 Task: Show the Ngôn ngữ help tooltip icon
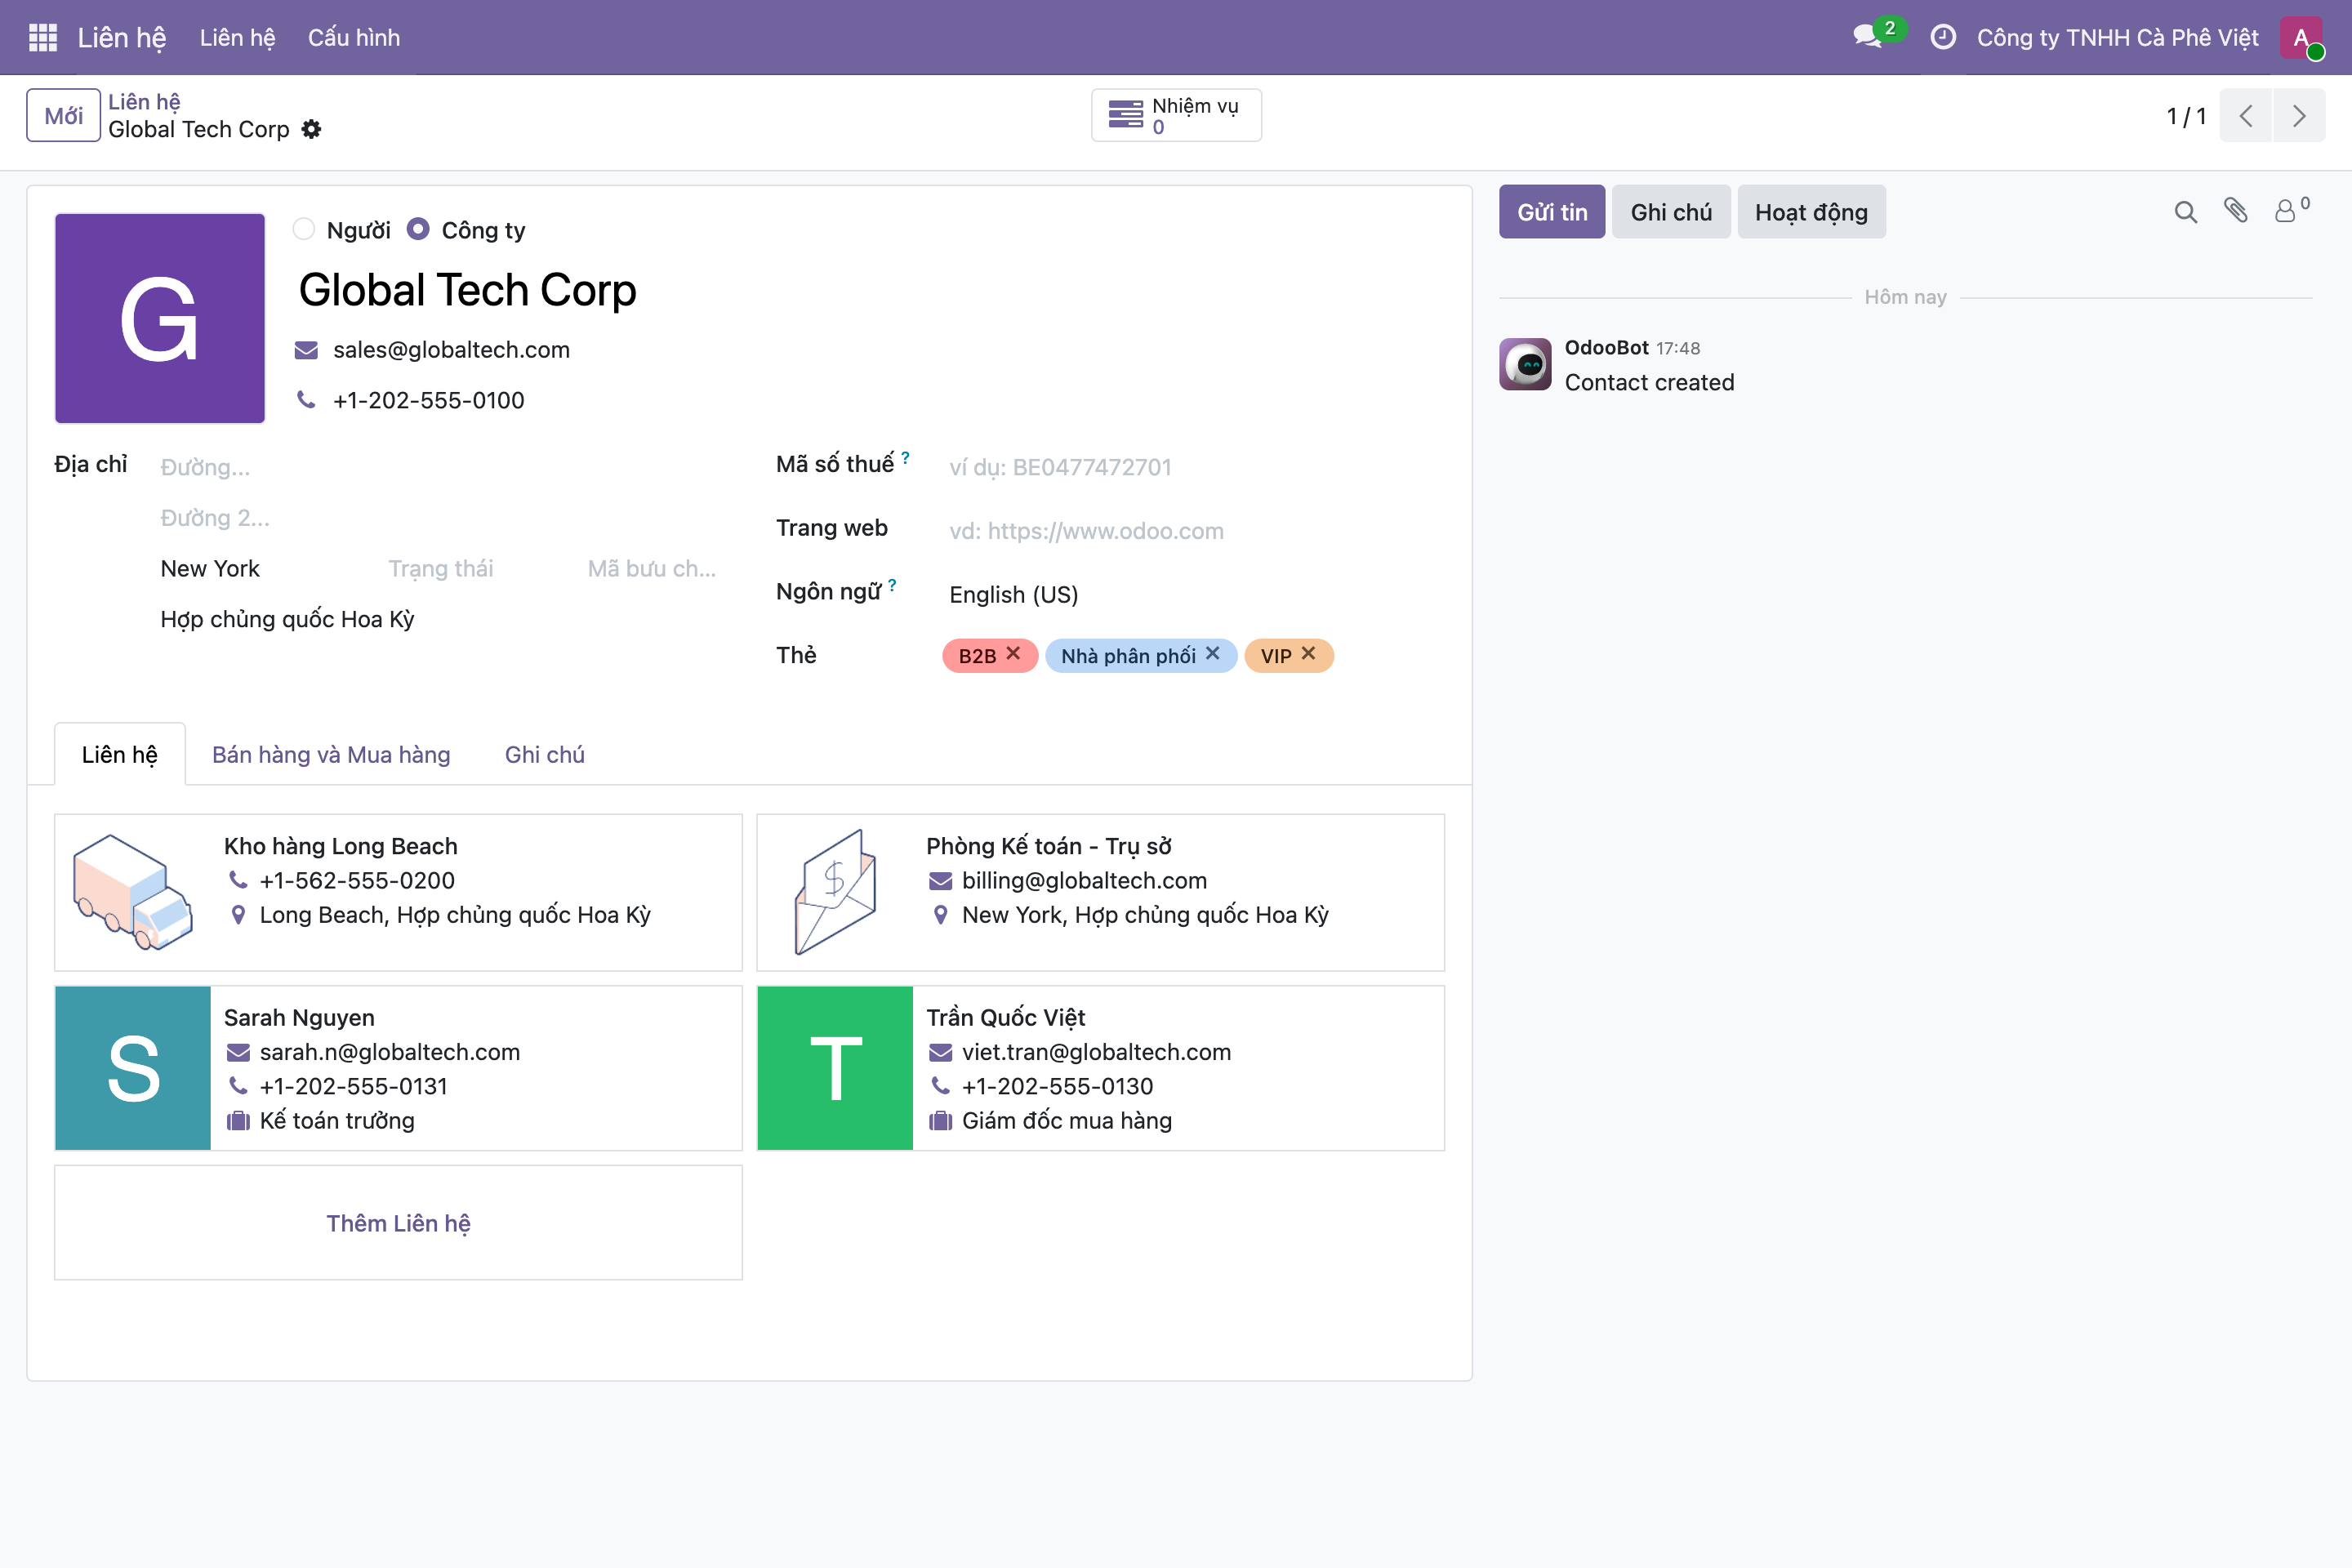[x=892, y=585]
